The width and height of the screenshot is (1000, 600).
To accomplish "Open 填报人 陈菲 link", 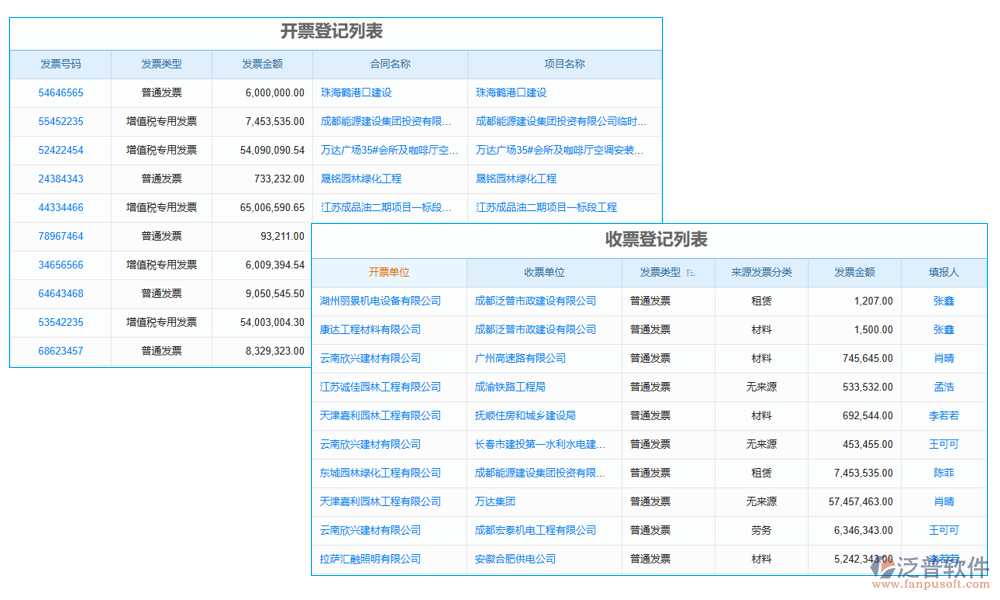I will (x=944, y=473).
